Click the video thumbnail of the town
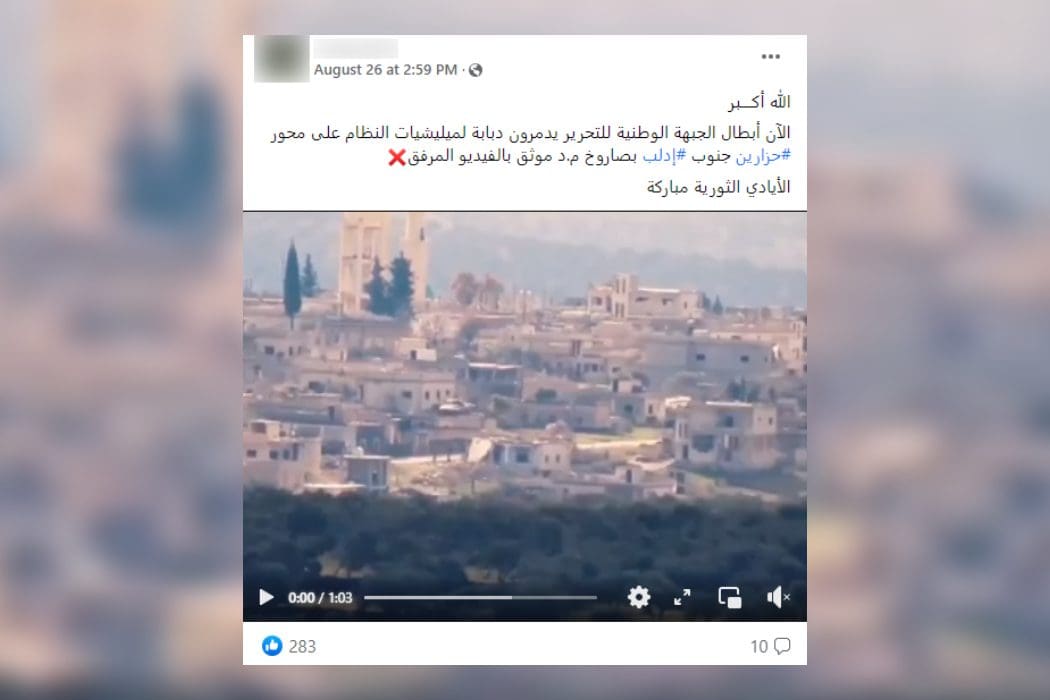 point(524,395)
